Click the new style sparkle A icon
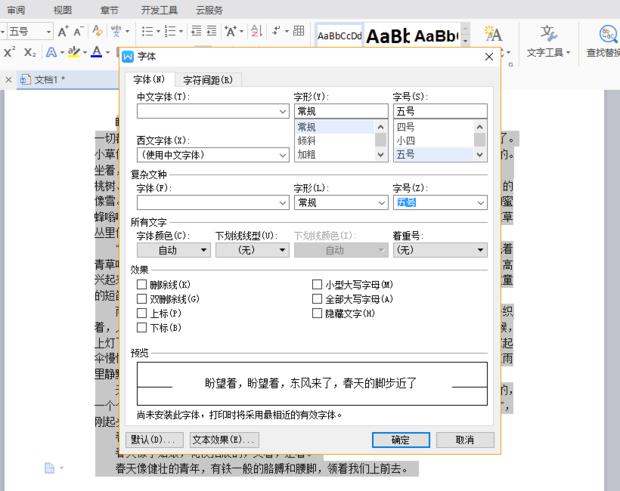This screenshot has height=491, width=620. pos(493,34)
